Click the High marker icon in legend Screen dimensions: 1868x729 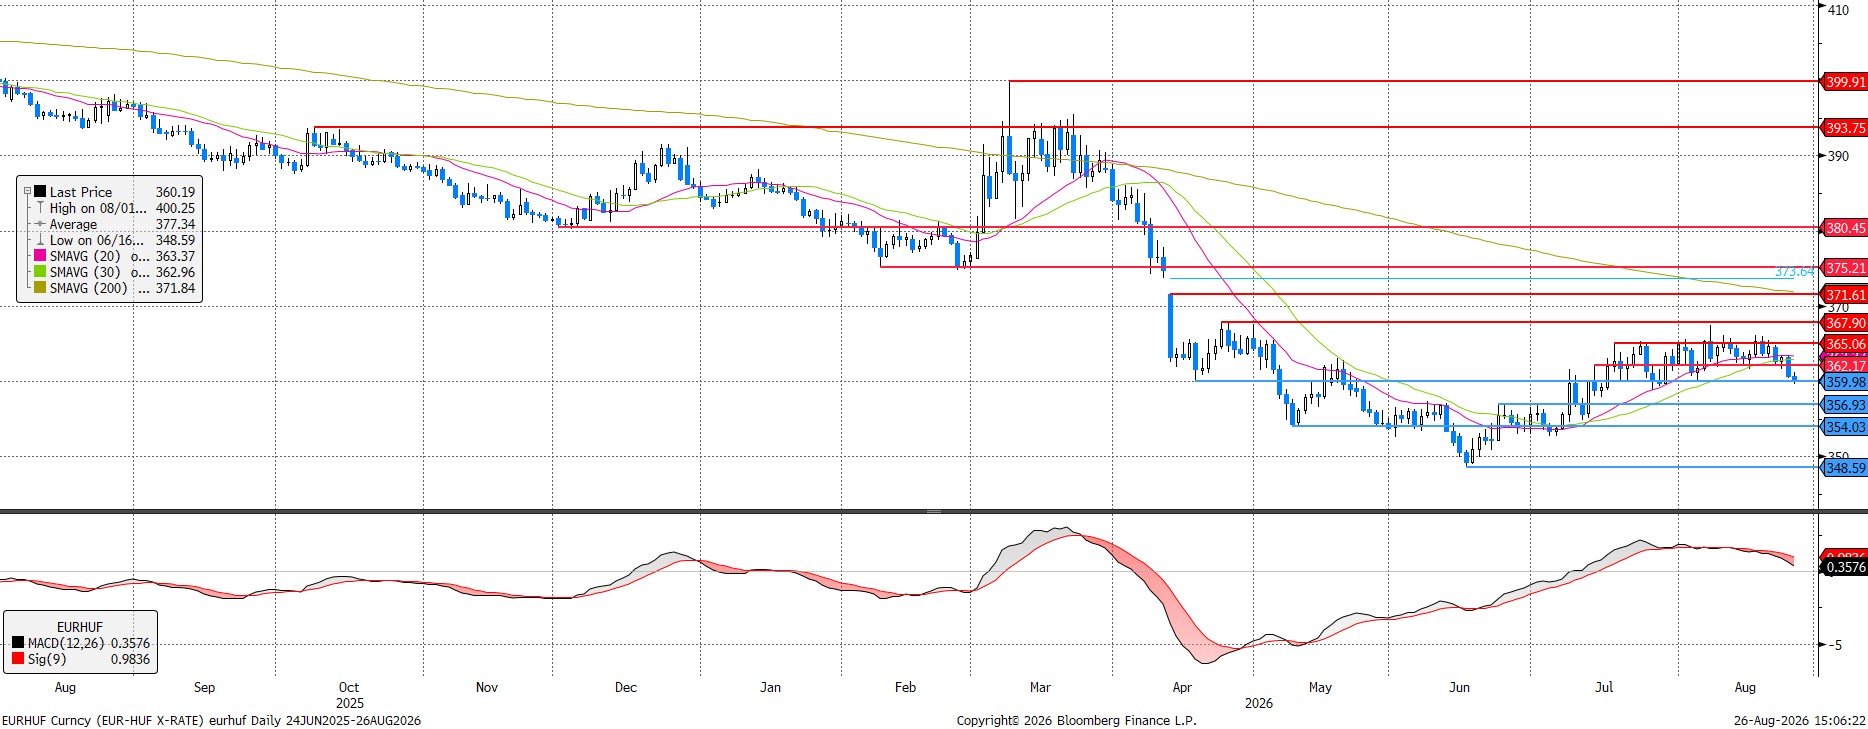40,208
